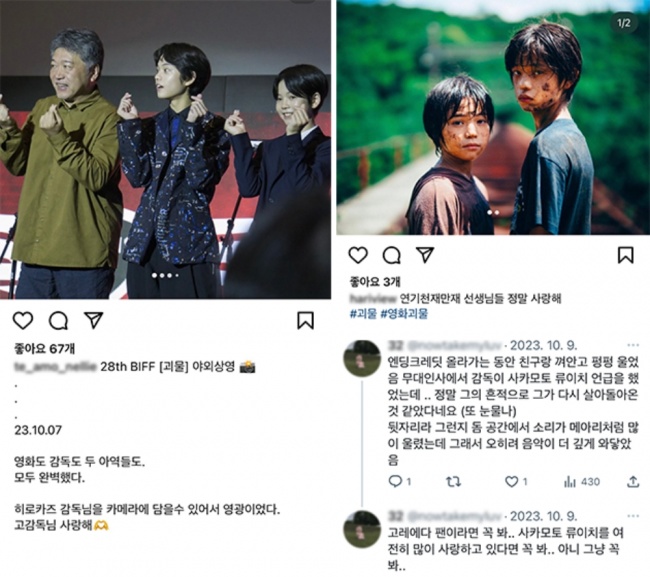Like the BIFF outdoor screening post
This screenshot has width=650, height=577.
tap(23, 320)
